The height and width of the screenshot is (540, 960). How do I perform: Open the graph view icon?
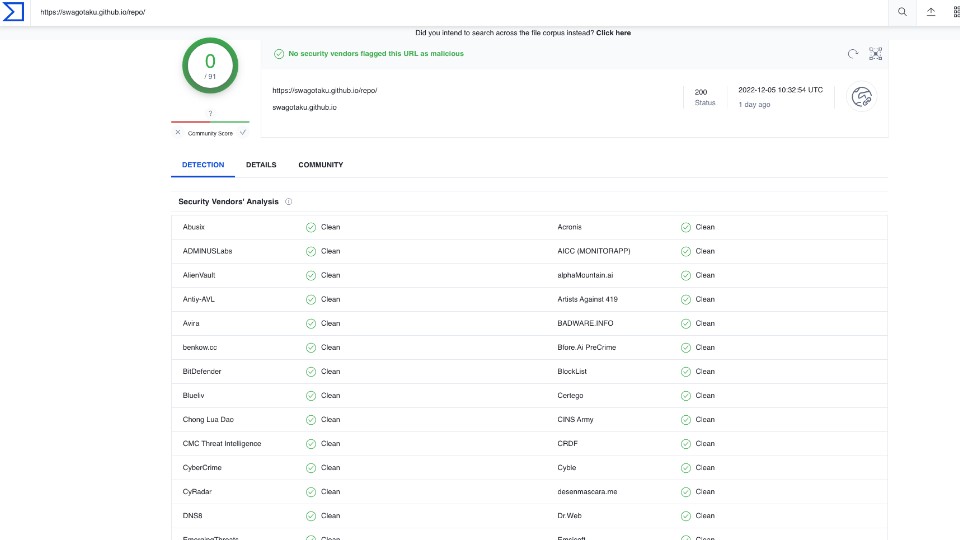point(876,54)
